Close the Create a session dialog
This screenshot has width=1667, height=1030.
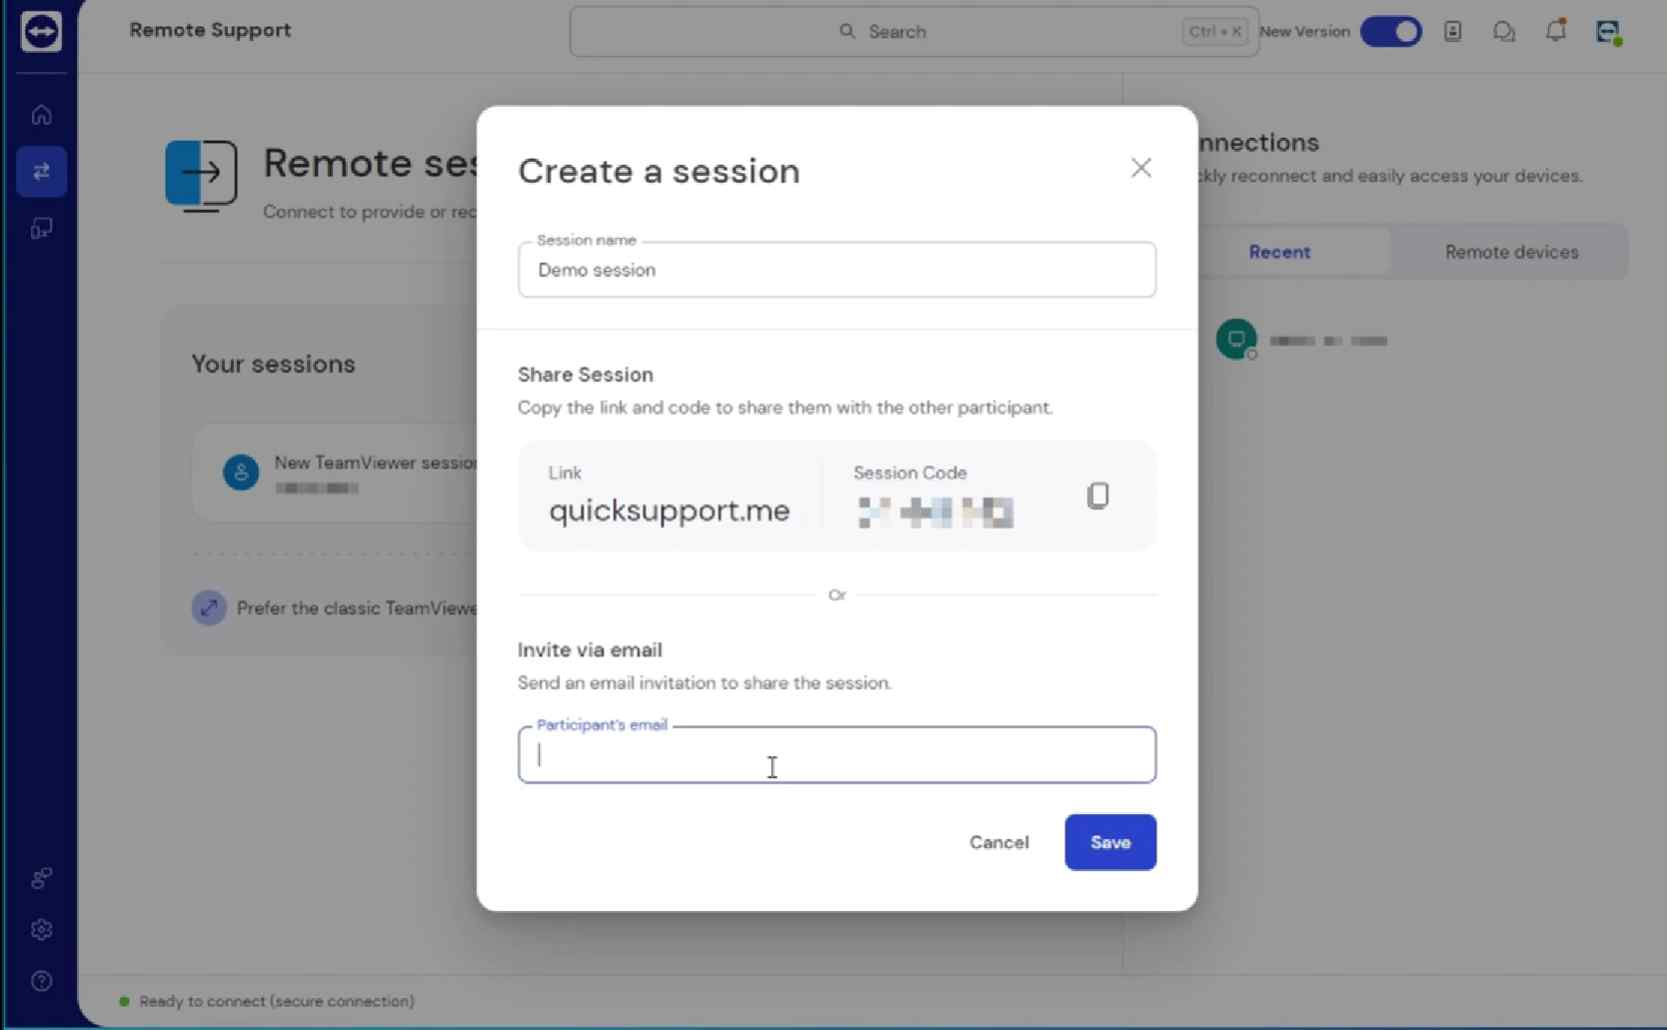click(x=1141, y=168)
